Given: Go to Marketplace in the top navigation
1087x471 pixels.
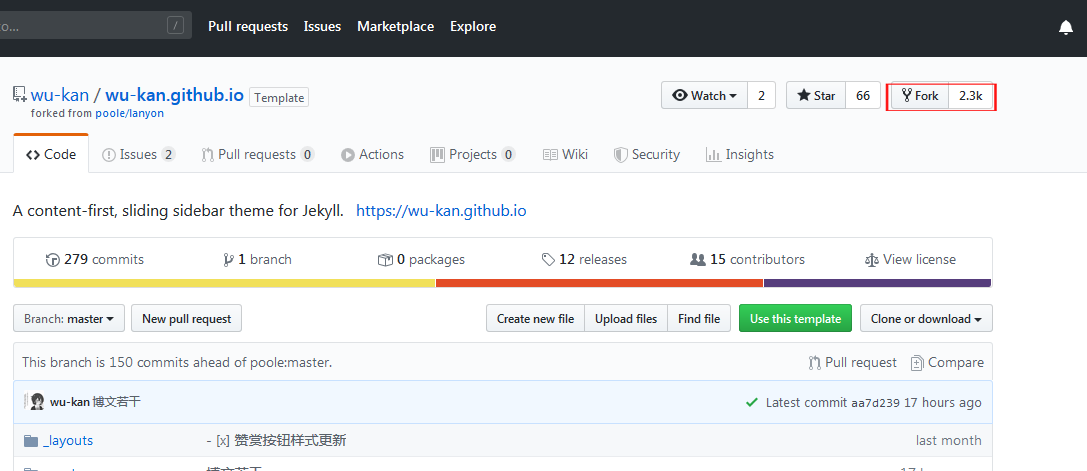Looking at the screenshot, I should click(395, 26).
